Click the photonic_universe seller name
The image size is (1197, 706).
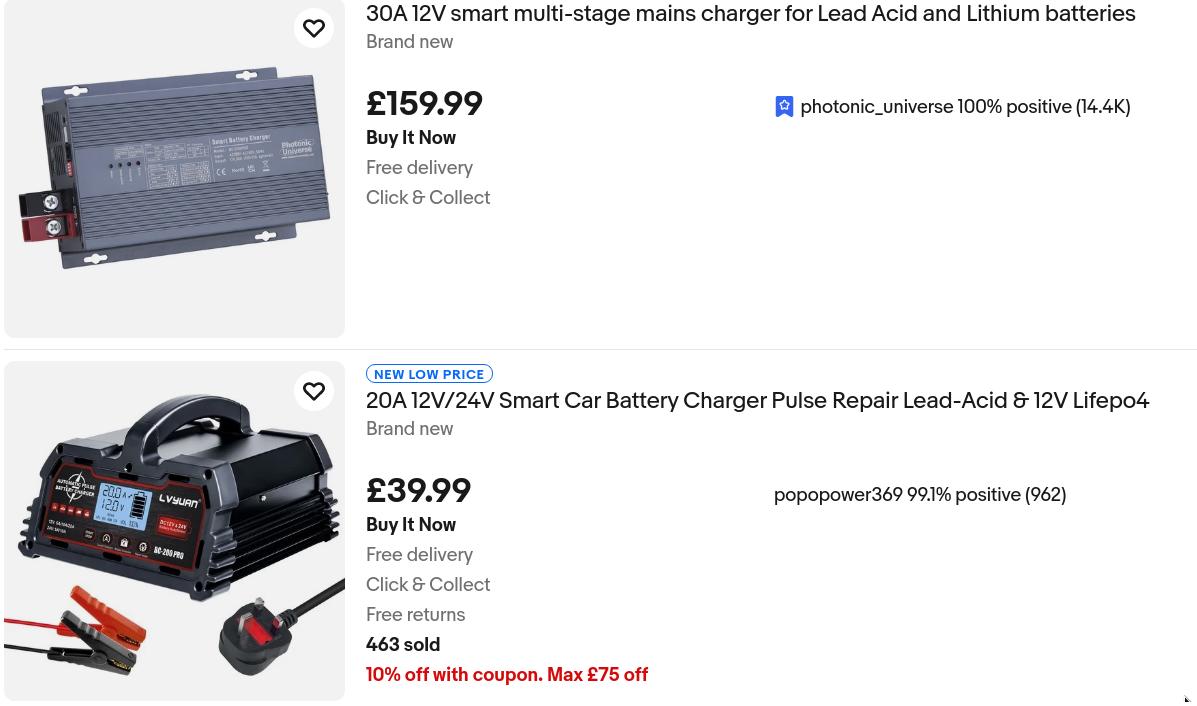(876, 107)
